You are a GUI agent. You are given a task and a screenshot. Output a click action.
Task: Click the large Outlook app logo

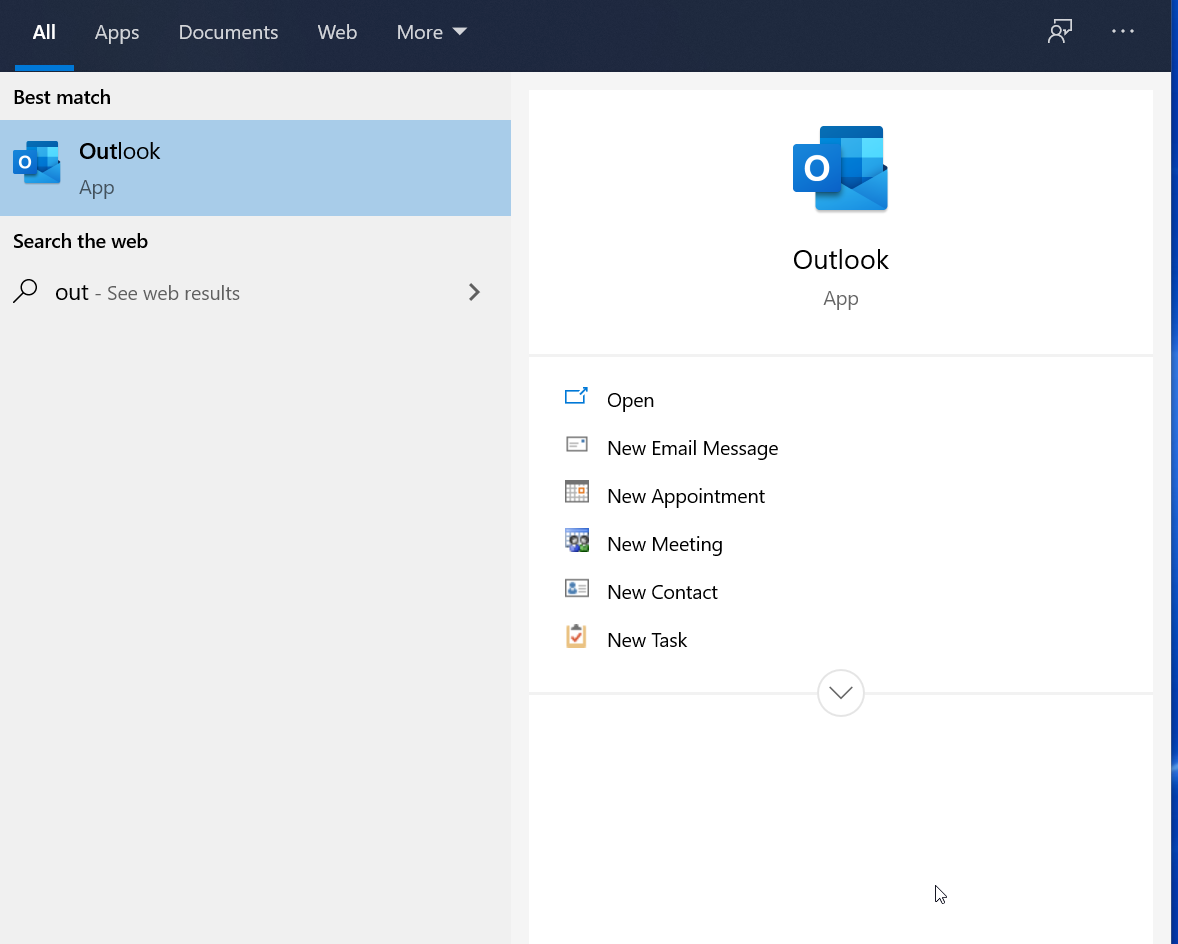pyautogui.click(x=840, y=169)
